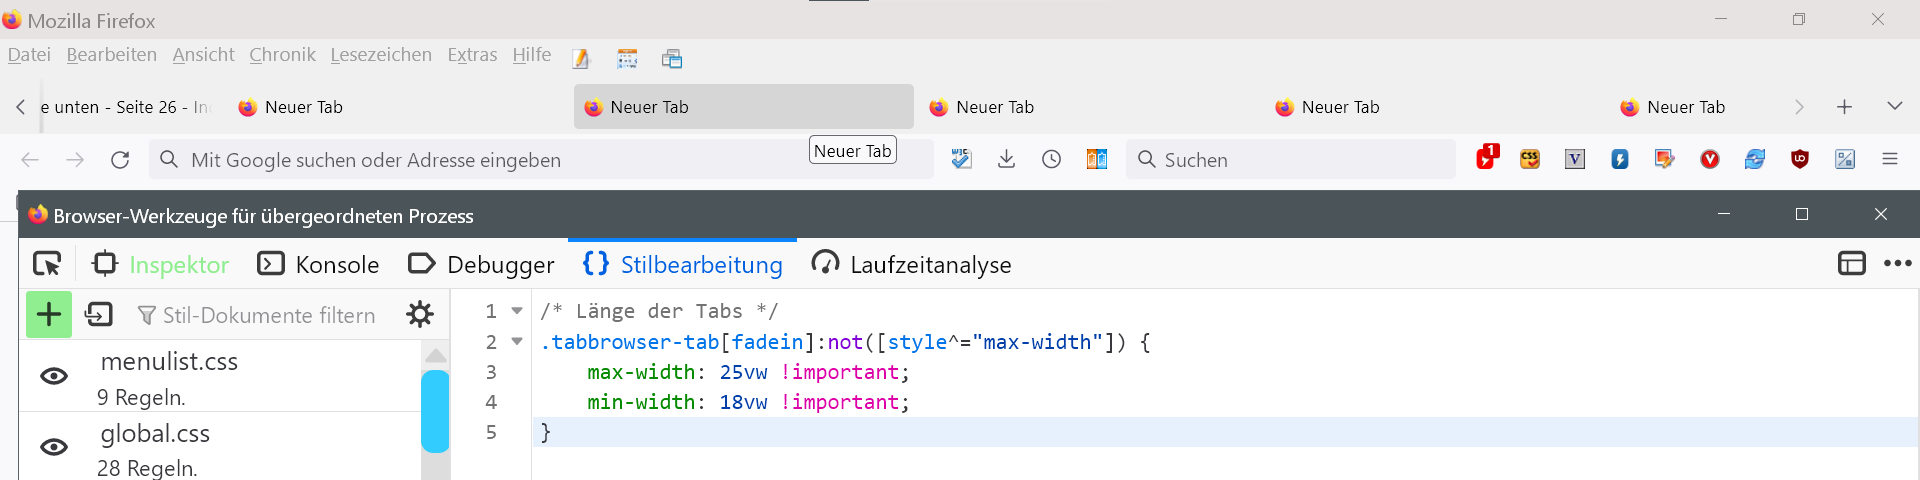1920x480 pixels.
Task: Open a new tab with plus button
Action: 1845,107
